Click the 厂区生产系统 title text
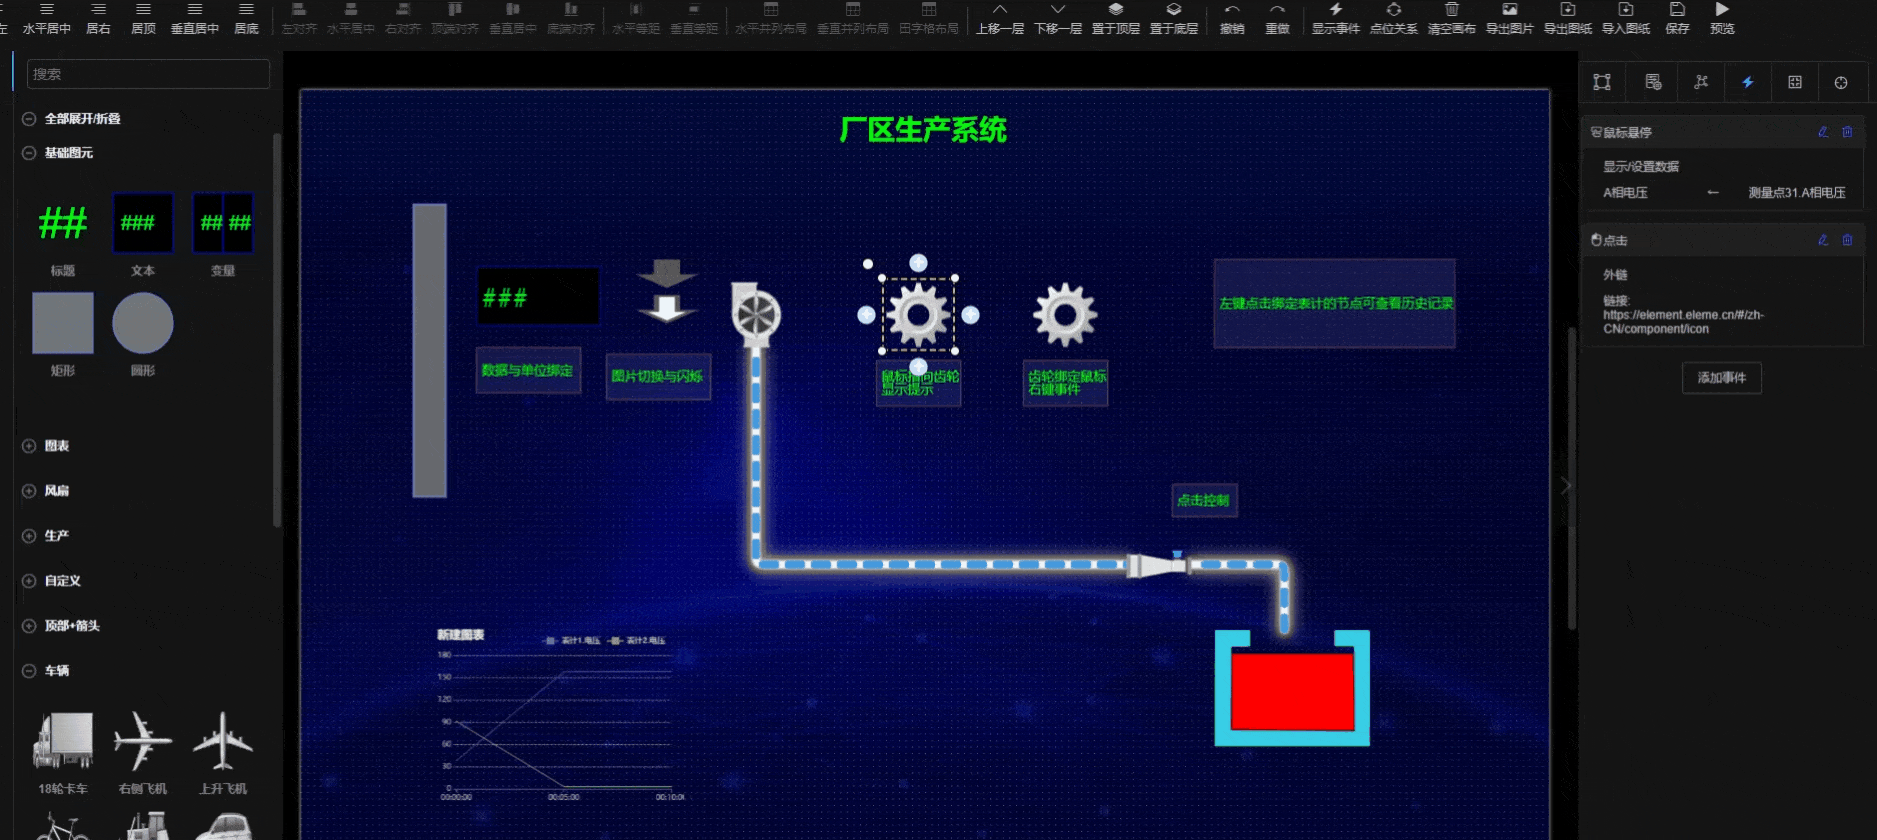The width and height of the screenshot is (1877, 840). (923, 130)
